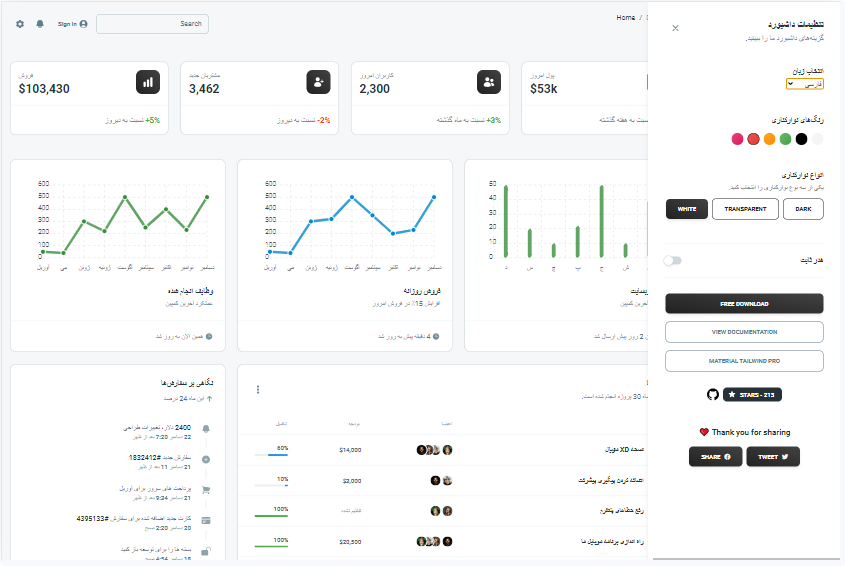Select the orange sidenav color swatch
This screenshot has height=566, width=845.
[x=770, y=139]
